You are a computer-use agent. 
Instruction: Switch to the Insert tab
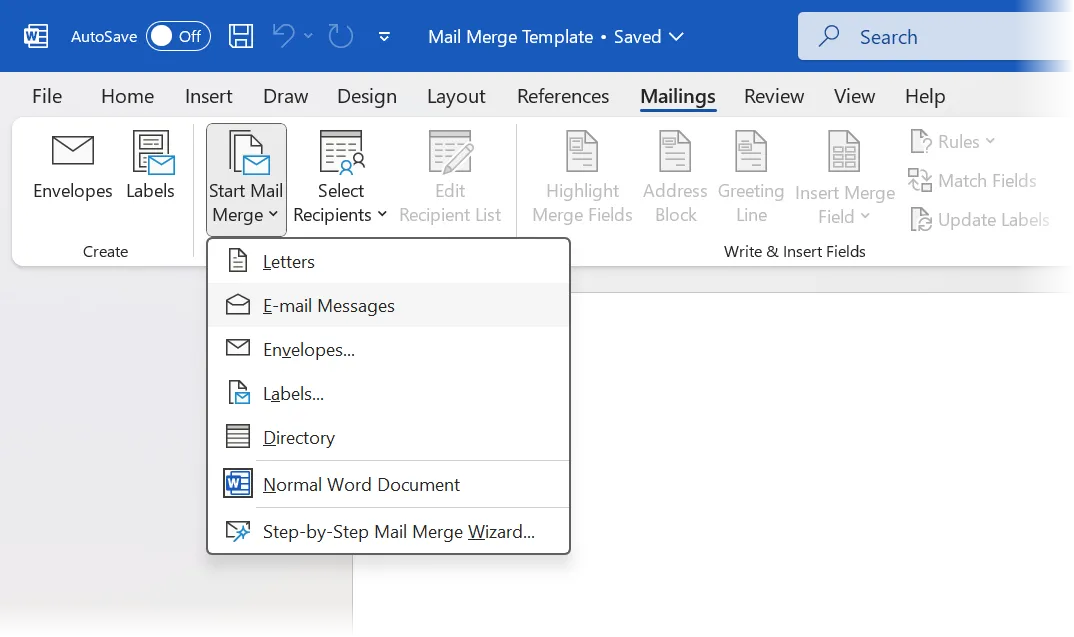(208, 96)
